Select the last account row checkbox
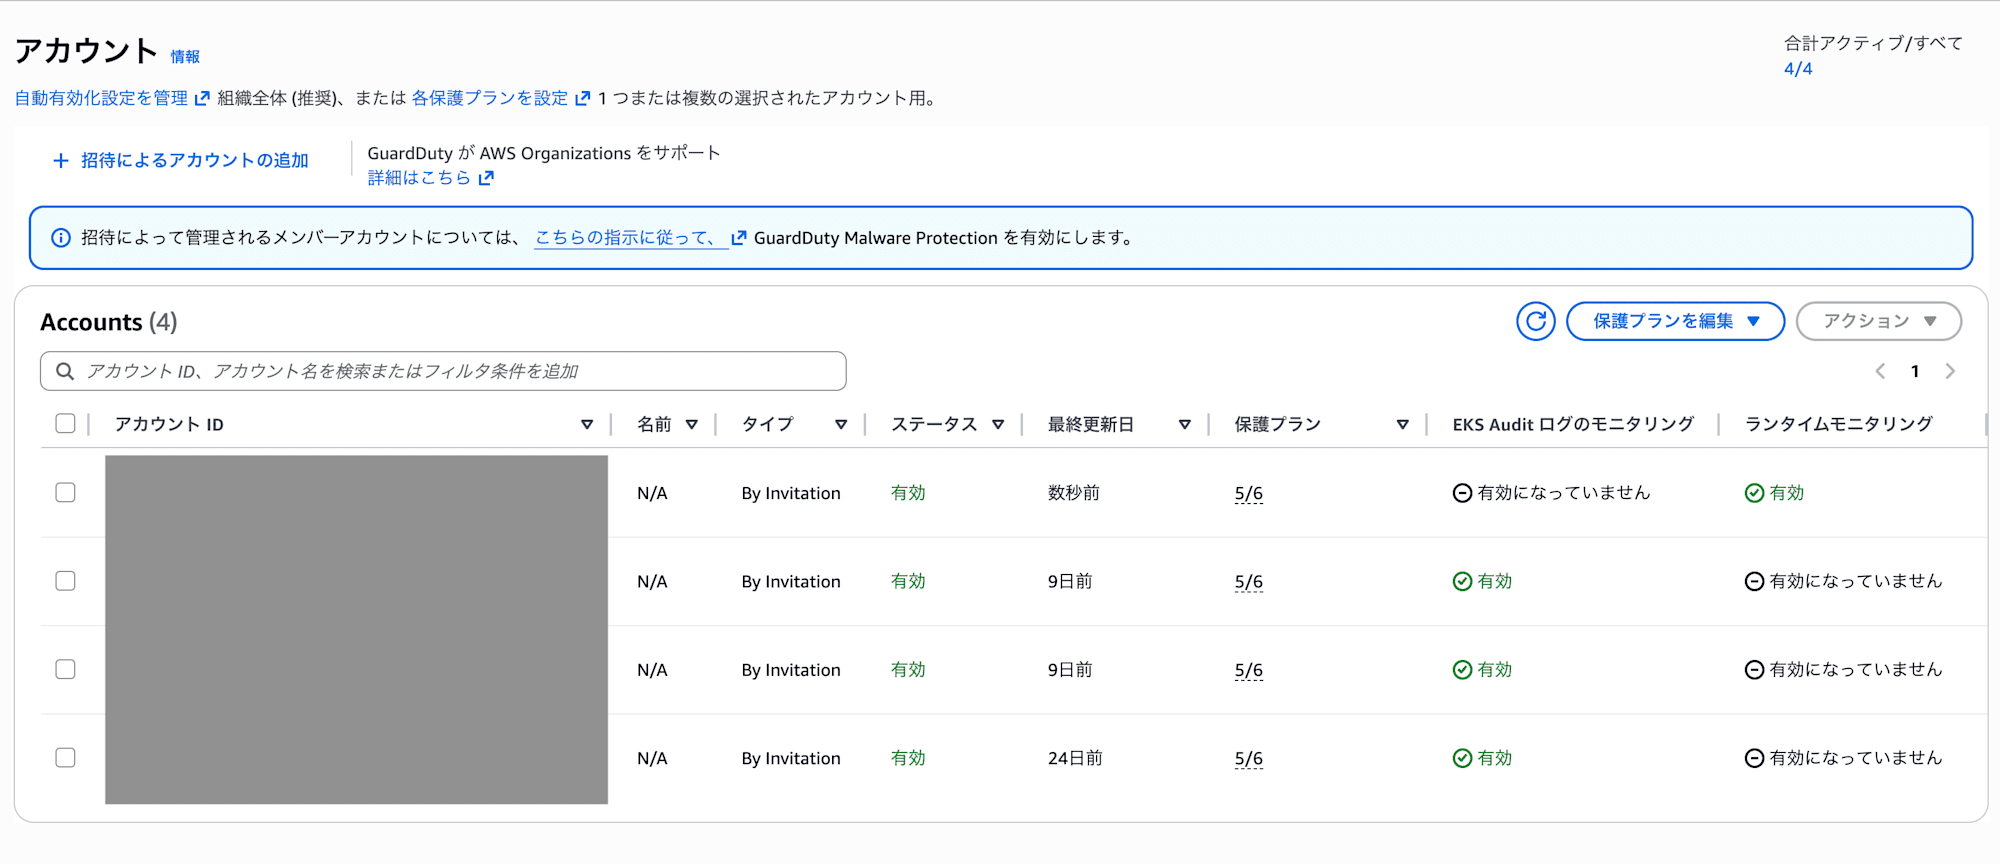The image size is (2000, 864). click(x=66, y=757)
